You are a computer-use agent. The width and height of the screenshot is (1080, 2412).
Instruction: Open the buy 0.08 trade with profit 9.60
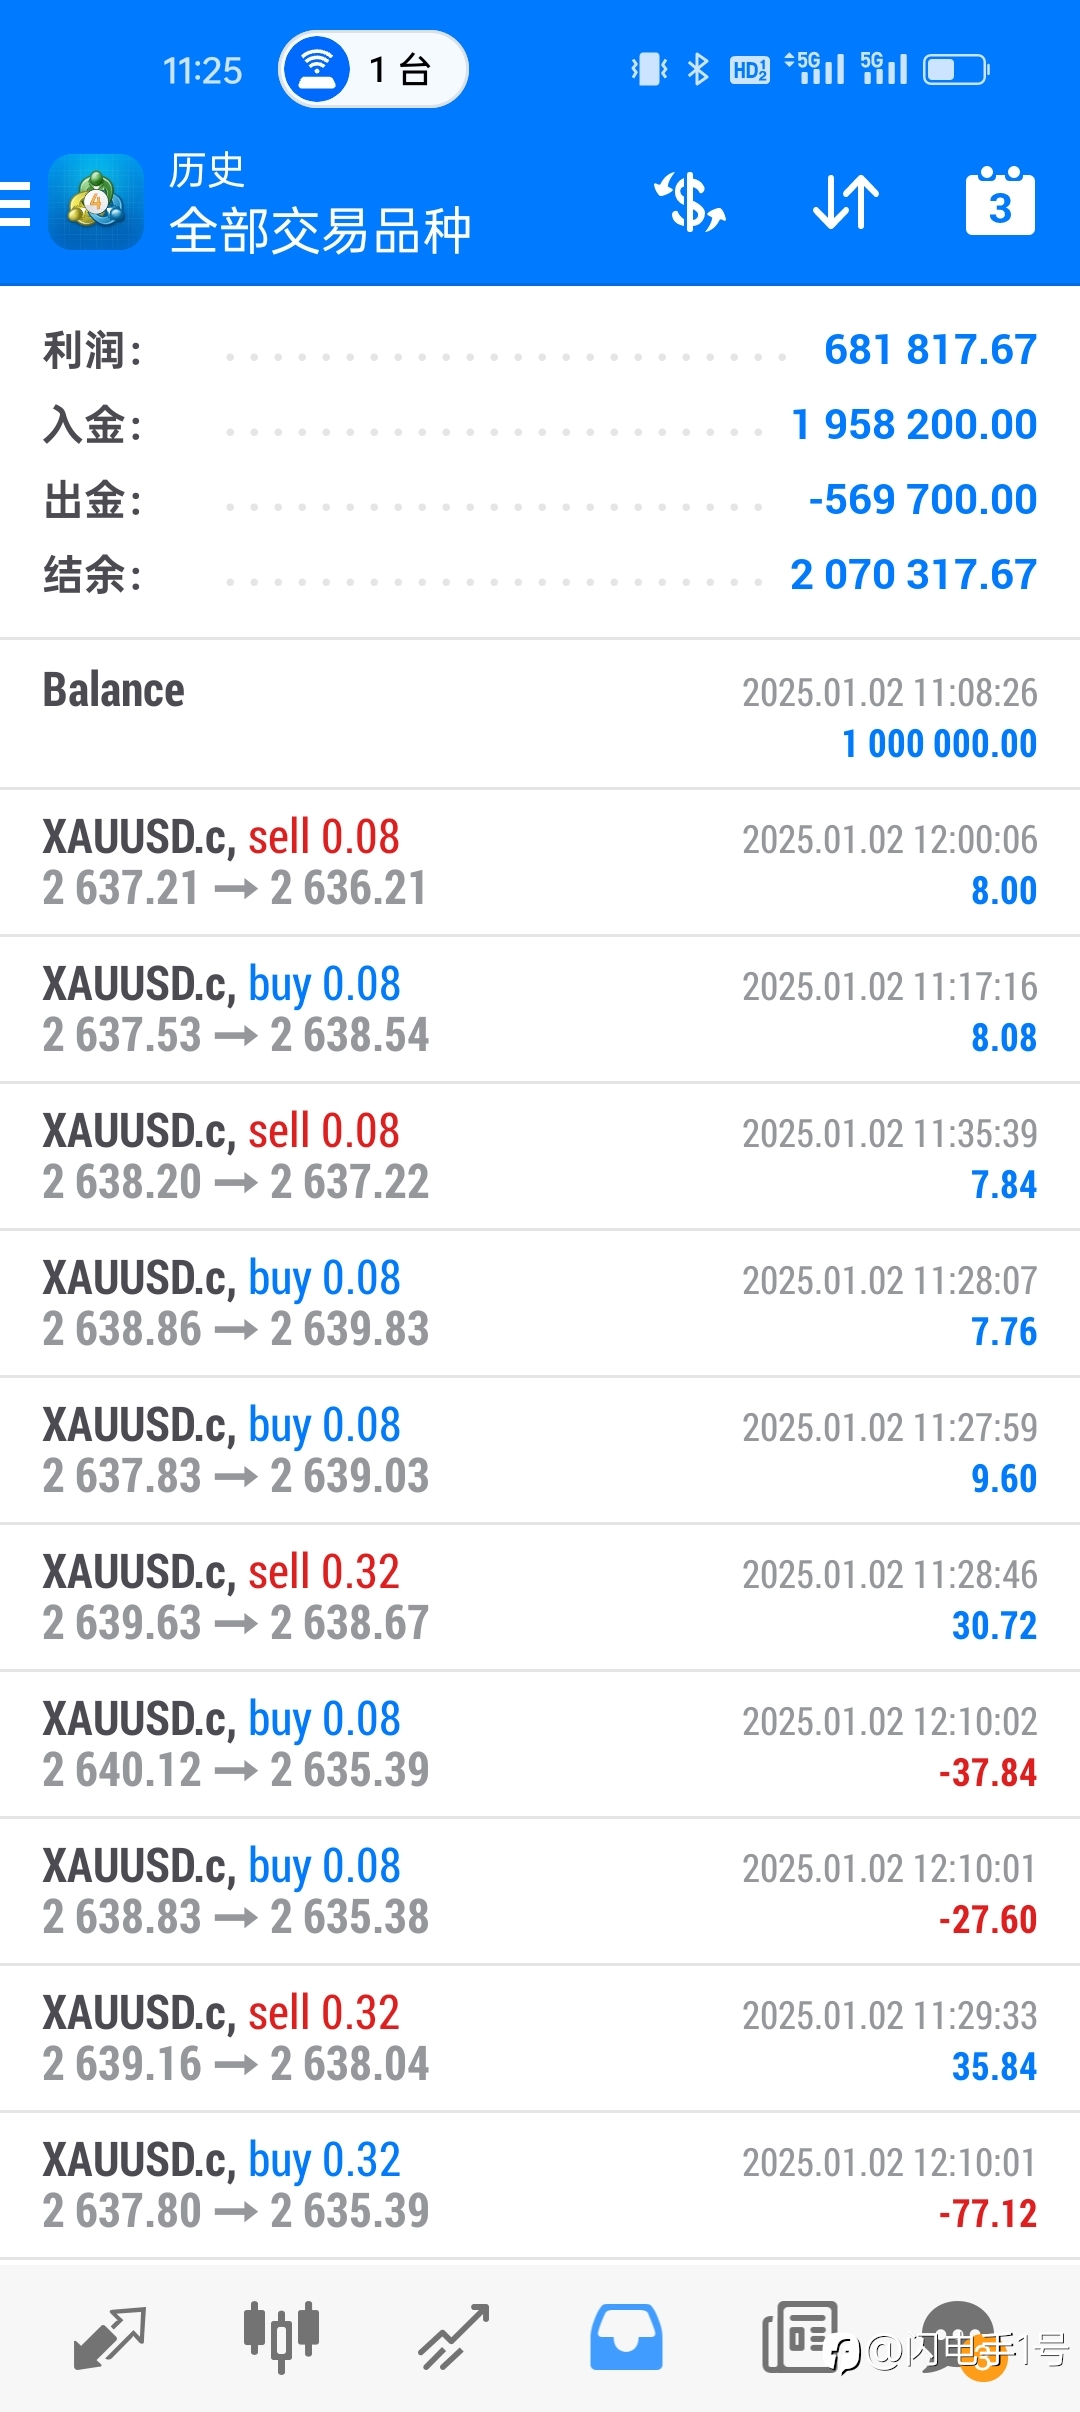540,1451
